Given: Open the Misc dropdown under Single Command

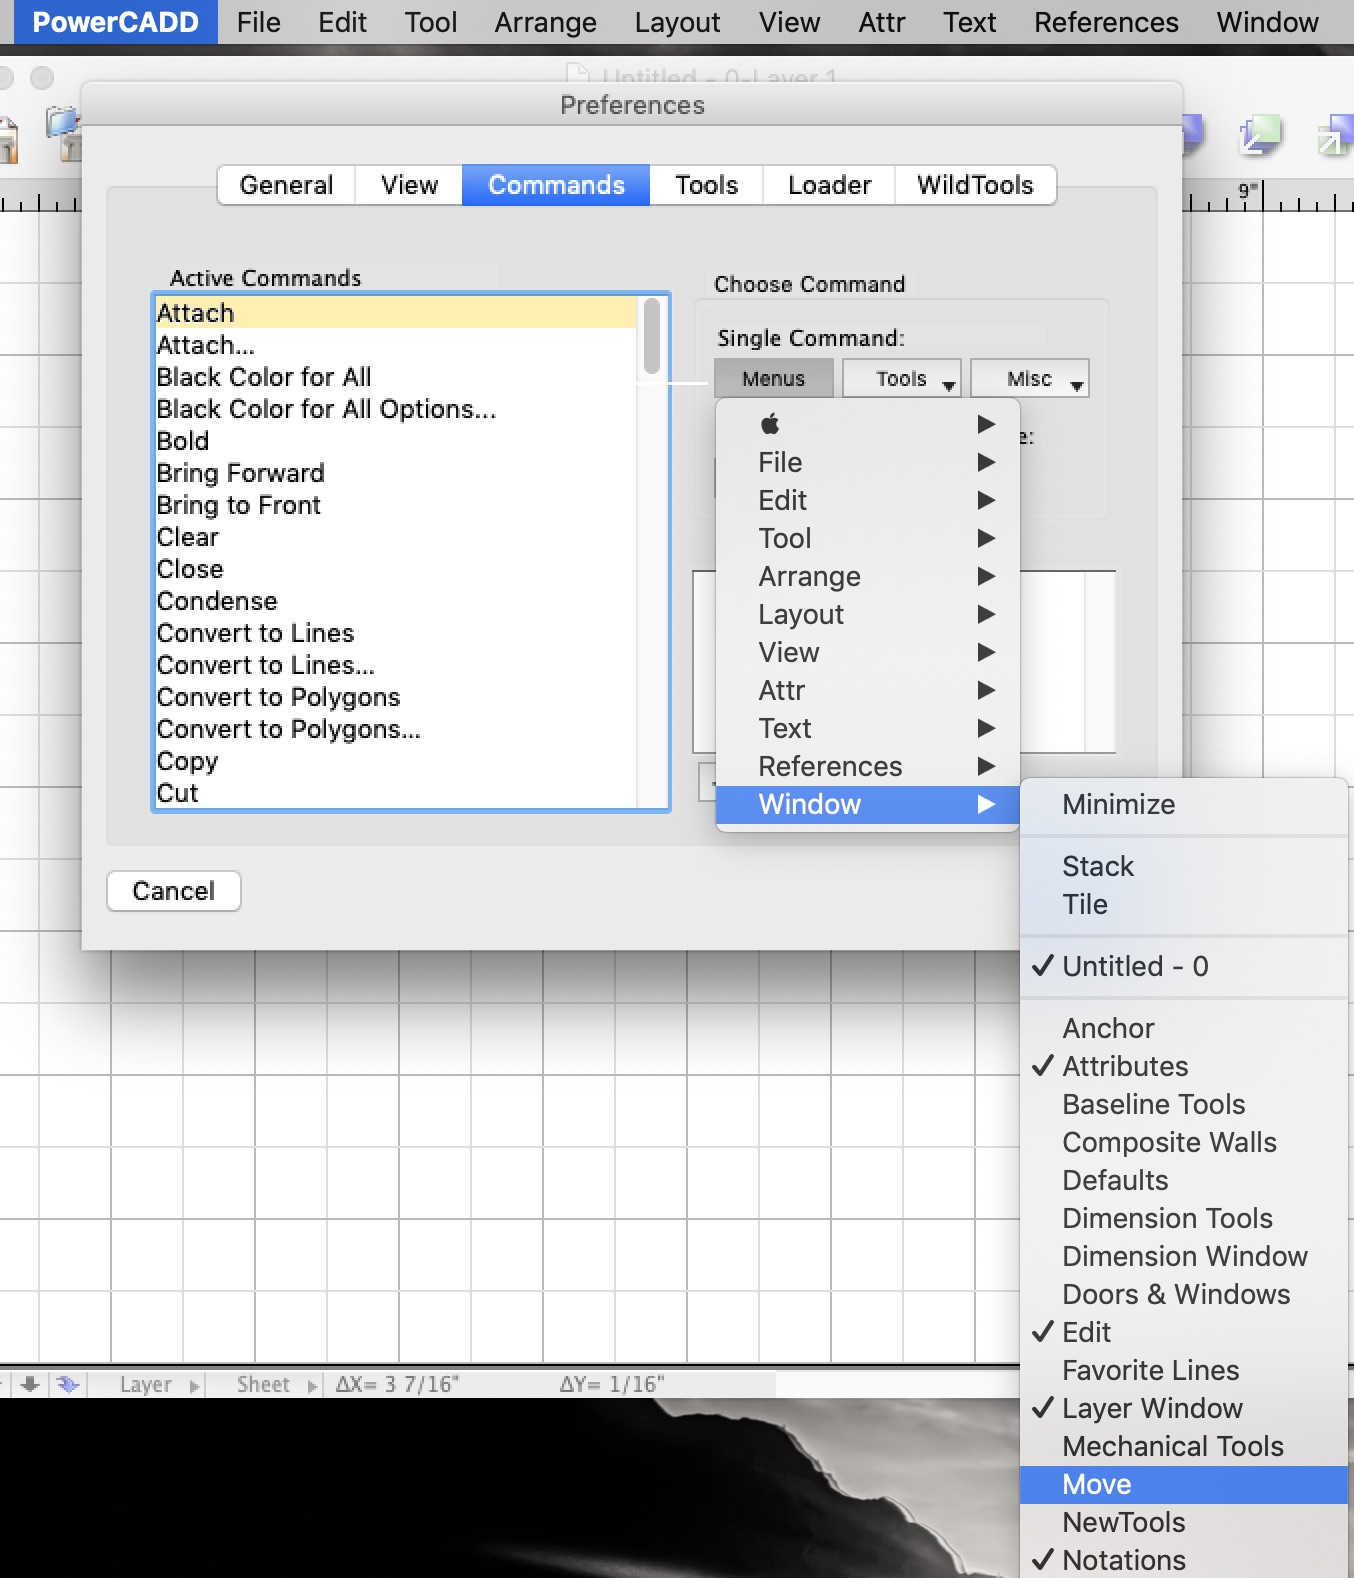Looking at the screenshot, I should pos(1030,379).
